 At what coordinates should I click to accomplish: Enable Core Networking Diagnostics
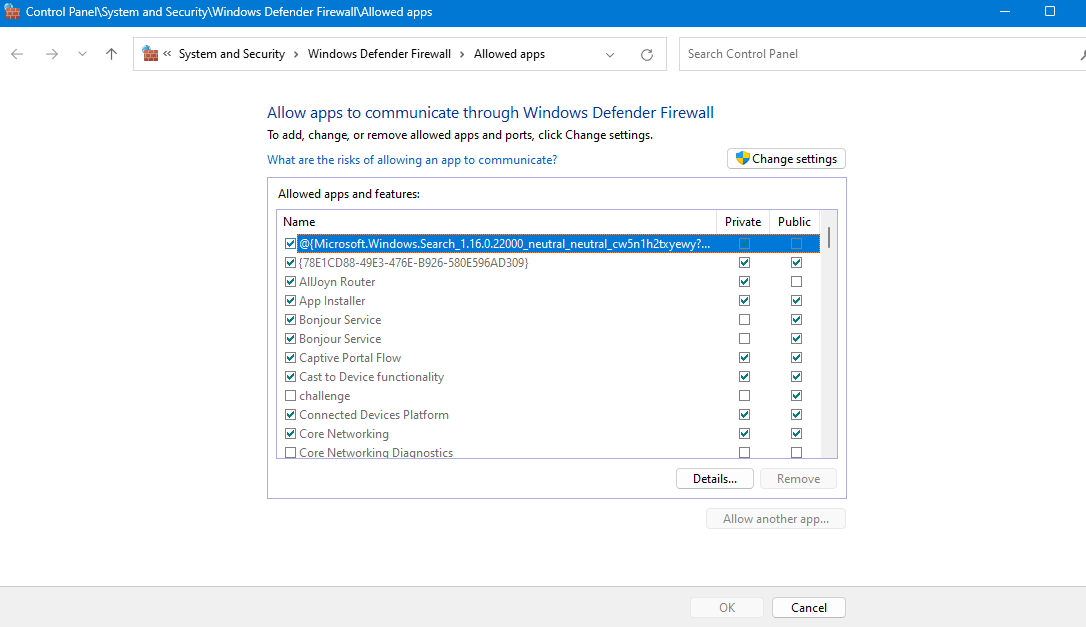tap(290, 452)
